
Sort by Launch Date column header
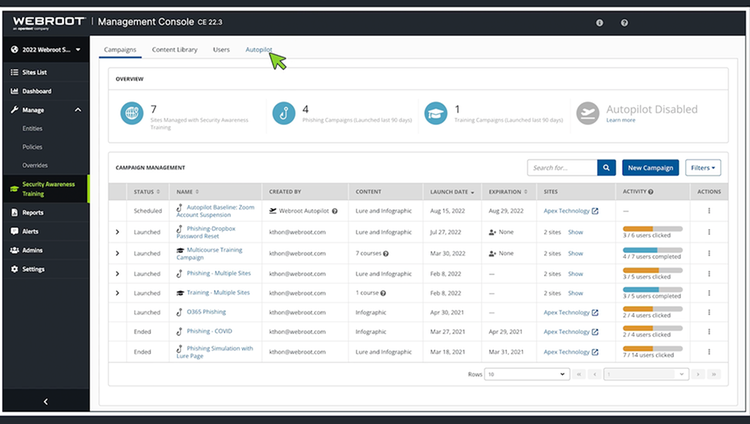pyautogui.click(x=452, y=192)
